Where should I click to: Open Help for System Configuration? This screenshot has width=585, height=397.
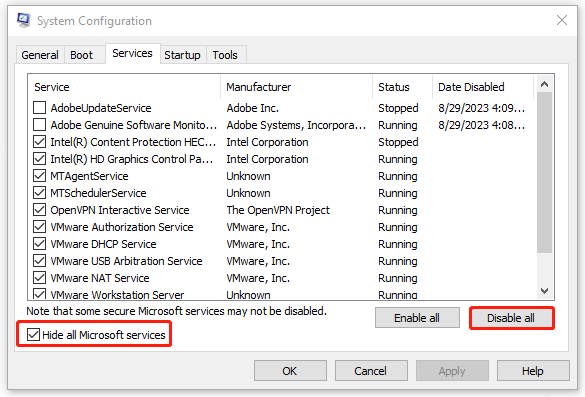pyautogui.click(x=533, y=371)
